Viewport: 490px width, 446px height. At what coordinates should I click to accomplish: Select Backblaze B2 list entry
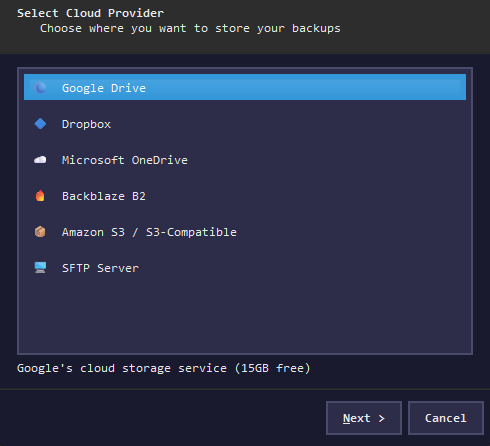point(245,196)
